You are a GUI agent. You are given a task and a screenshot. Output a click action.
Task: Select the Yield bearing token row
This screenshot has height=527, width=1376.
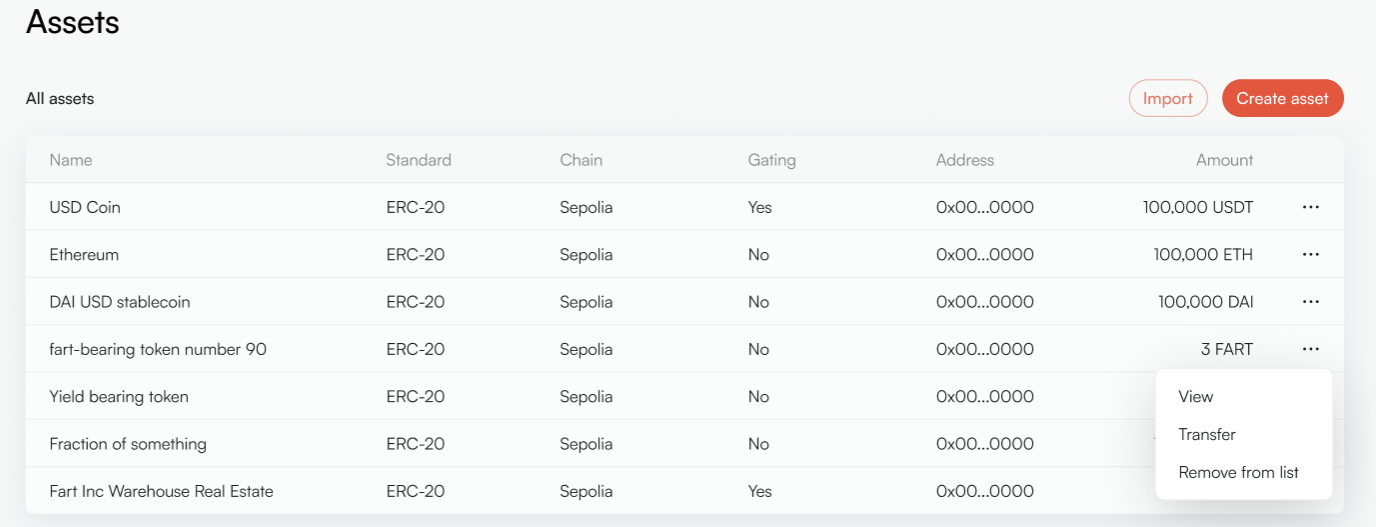(119, 397)
